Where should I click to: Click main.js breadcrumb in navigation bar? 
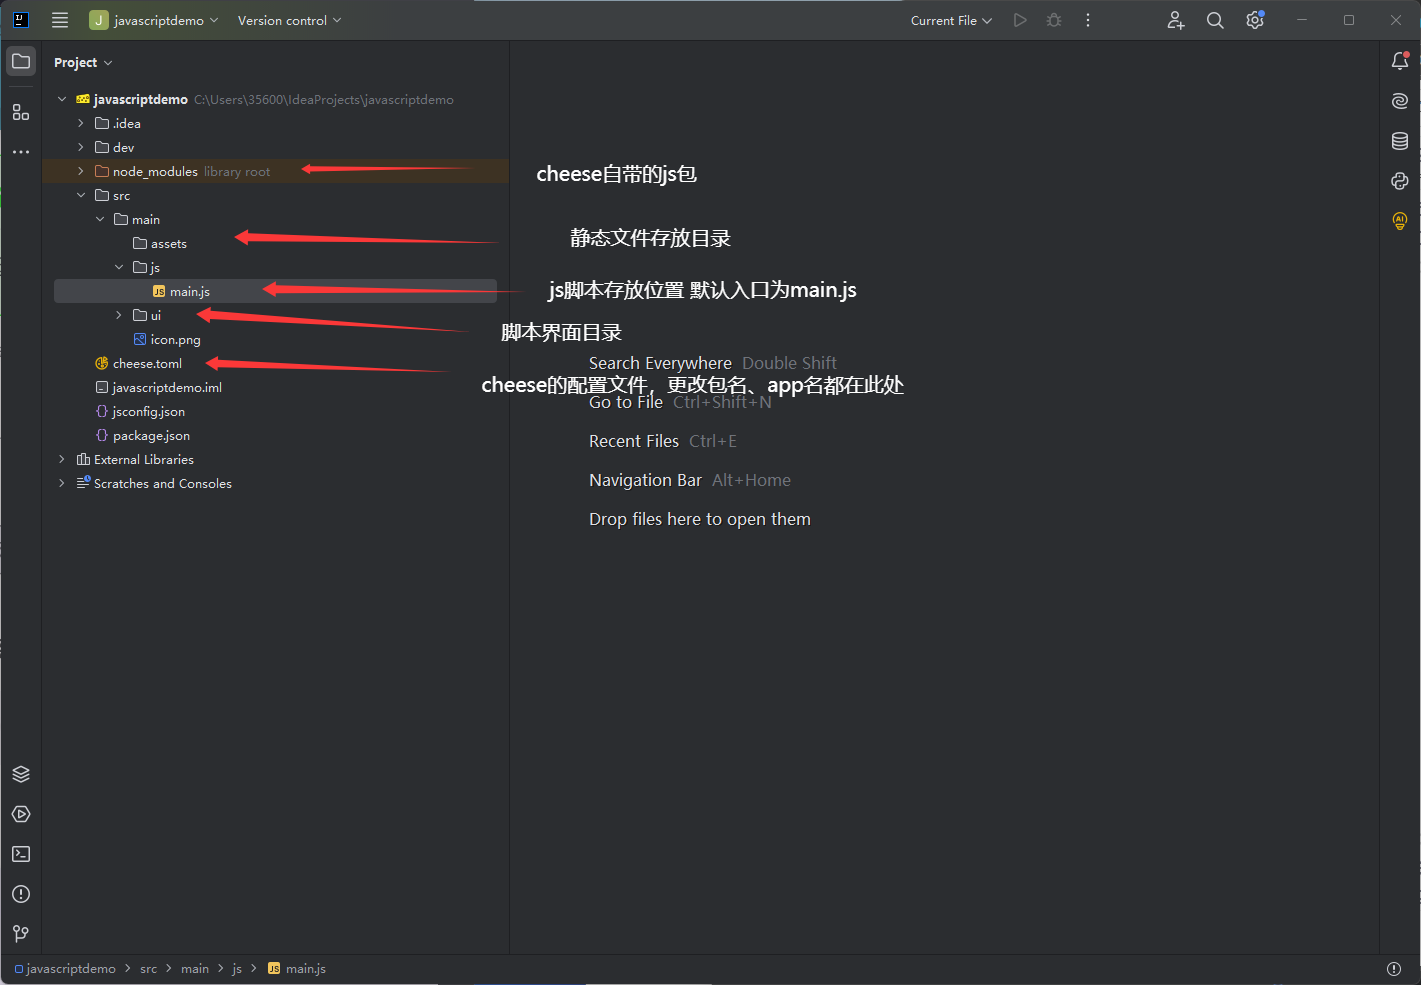[x=297, y=968]
